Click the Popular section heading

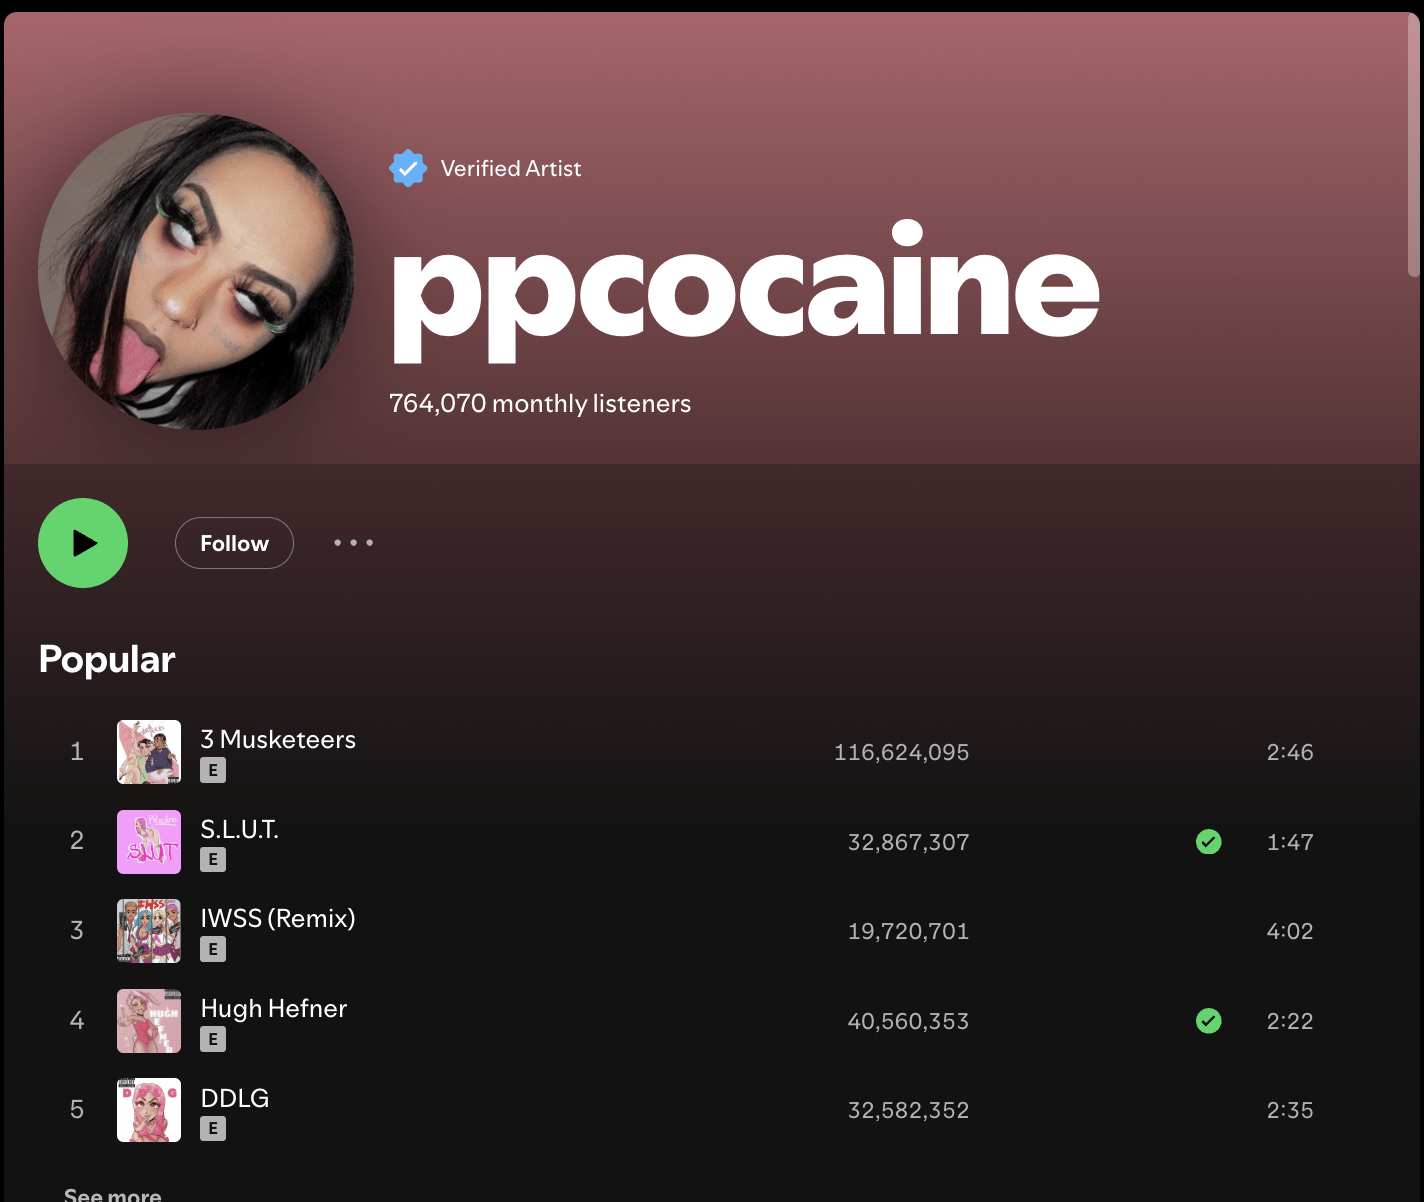[x=107, y=659]
